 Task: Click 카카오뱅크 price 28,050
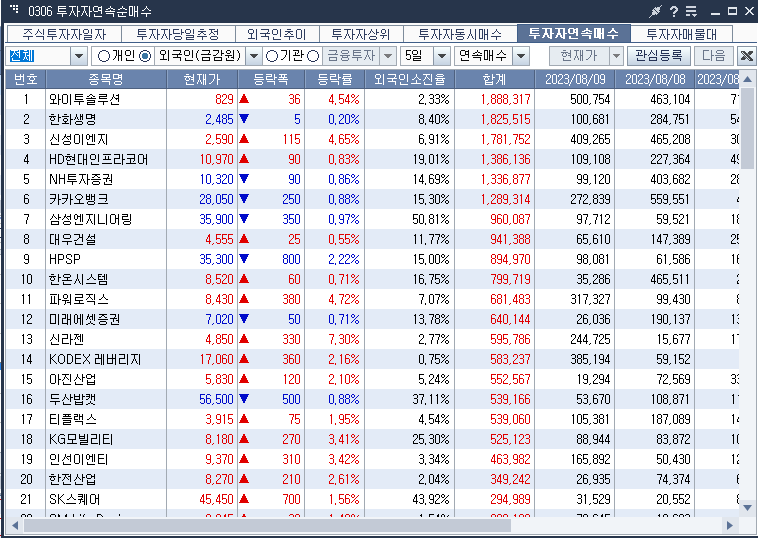(217, 200)
